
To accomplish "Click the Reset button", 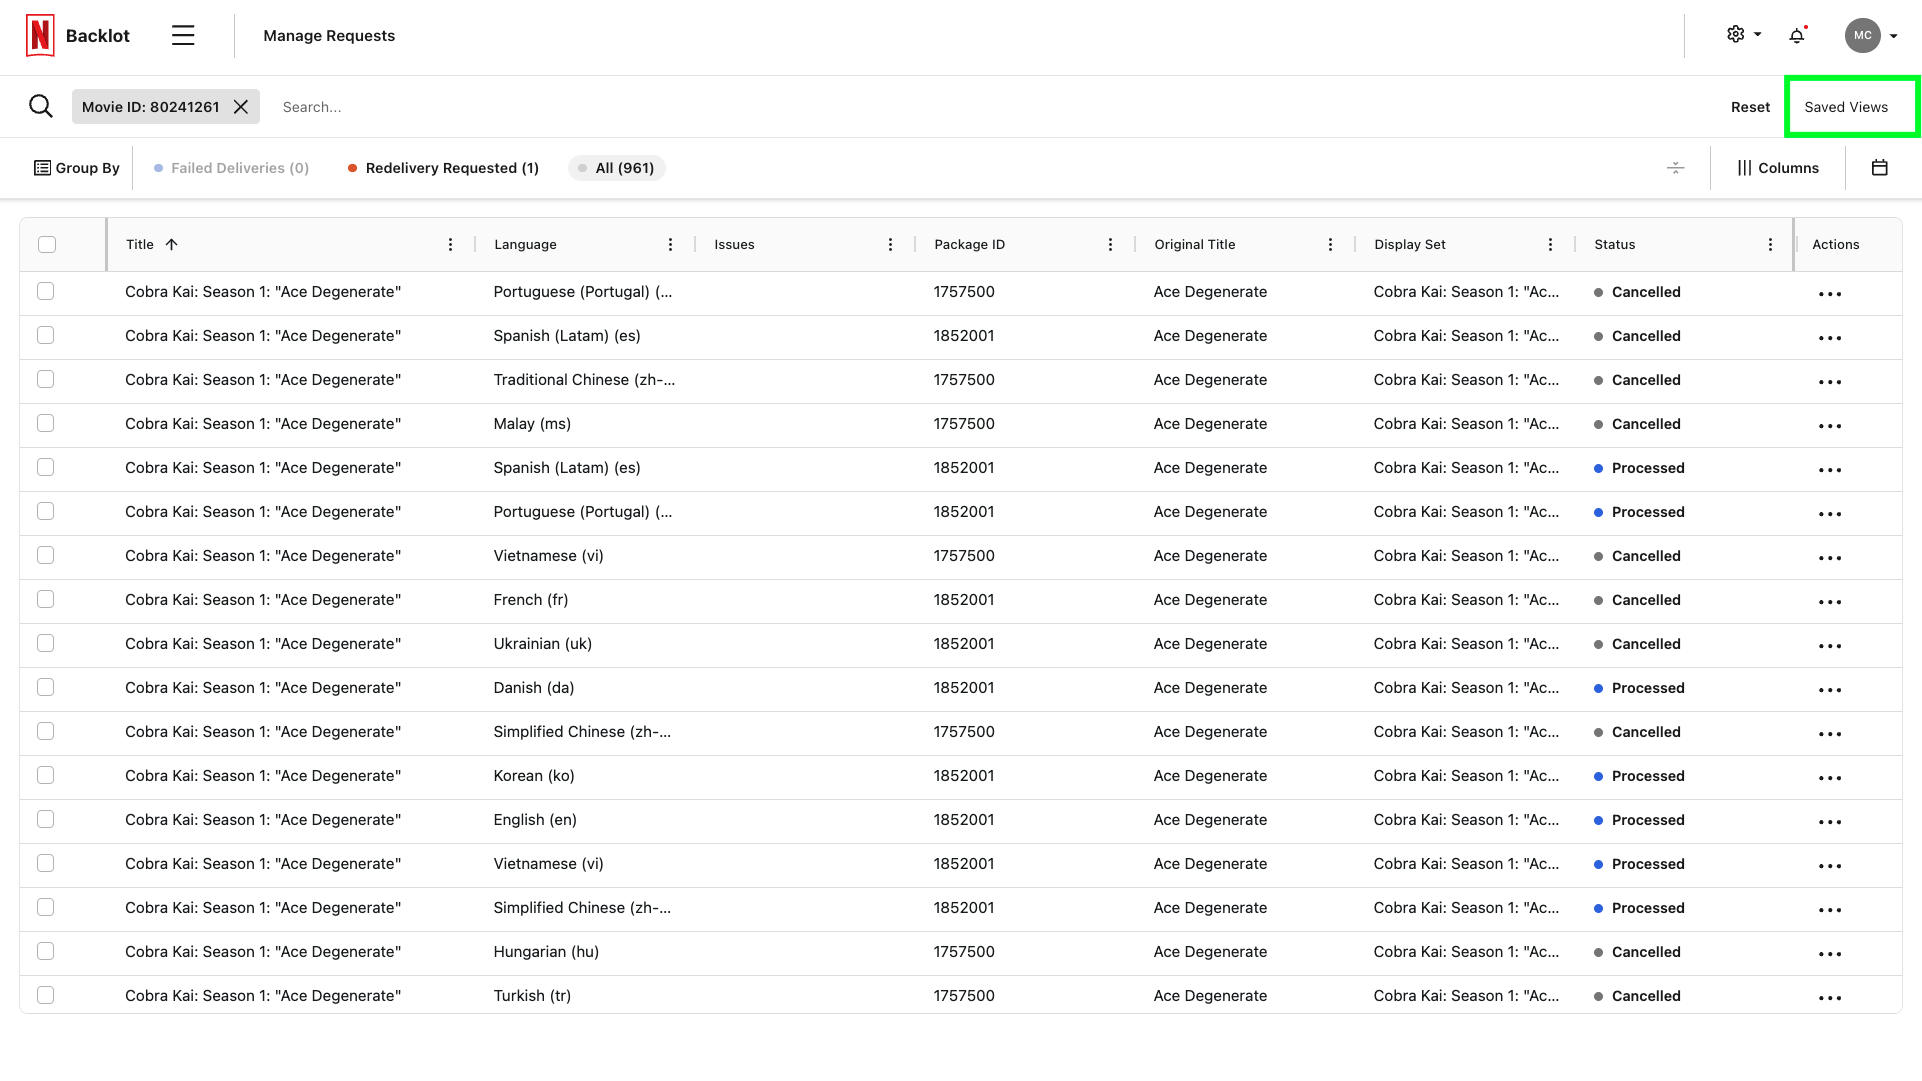I will 1750,106.
